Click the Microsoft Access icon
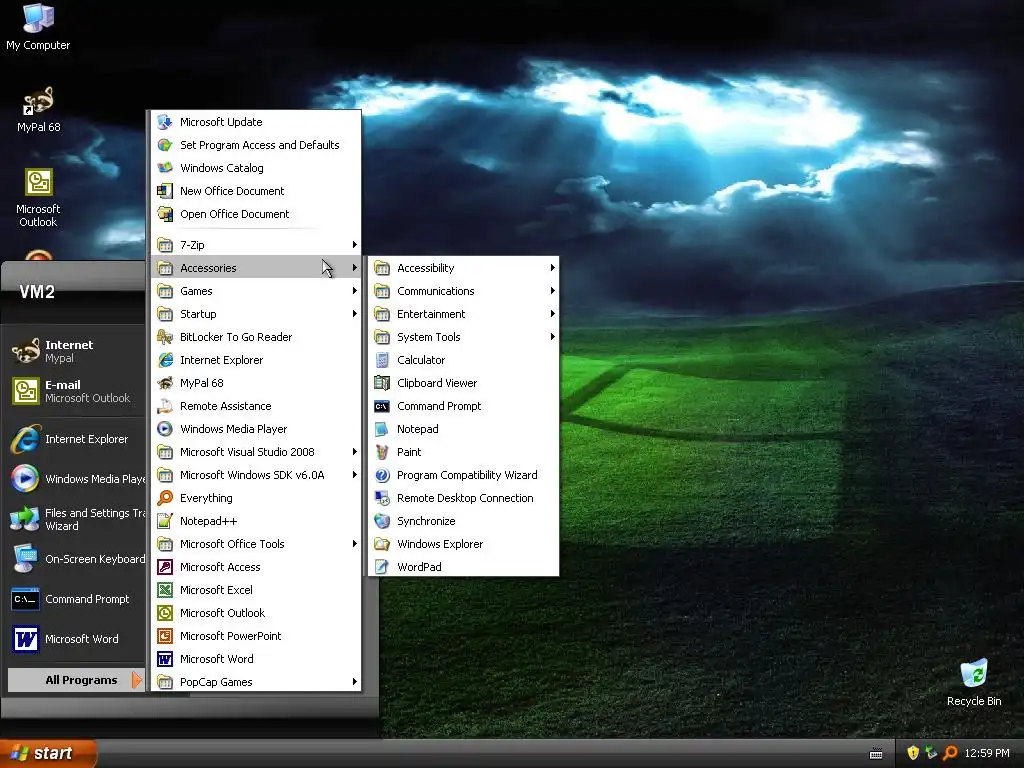This screenshot has width=1024, height=768. point(165,567)
